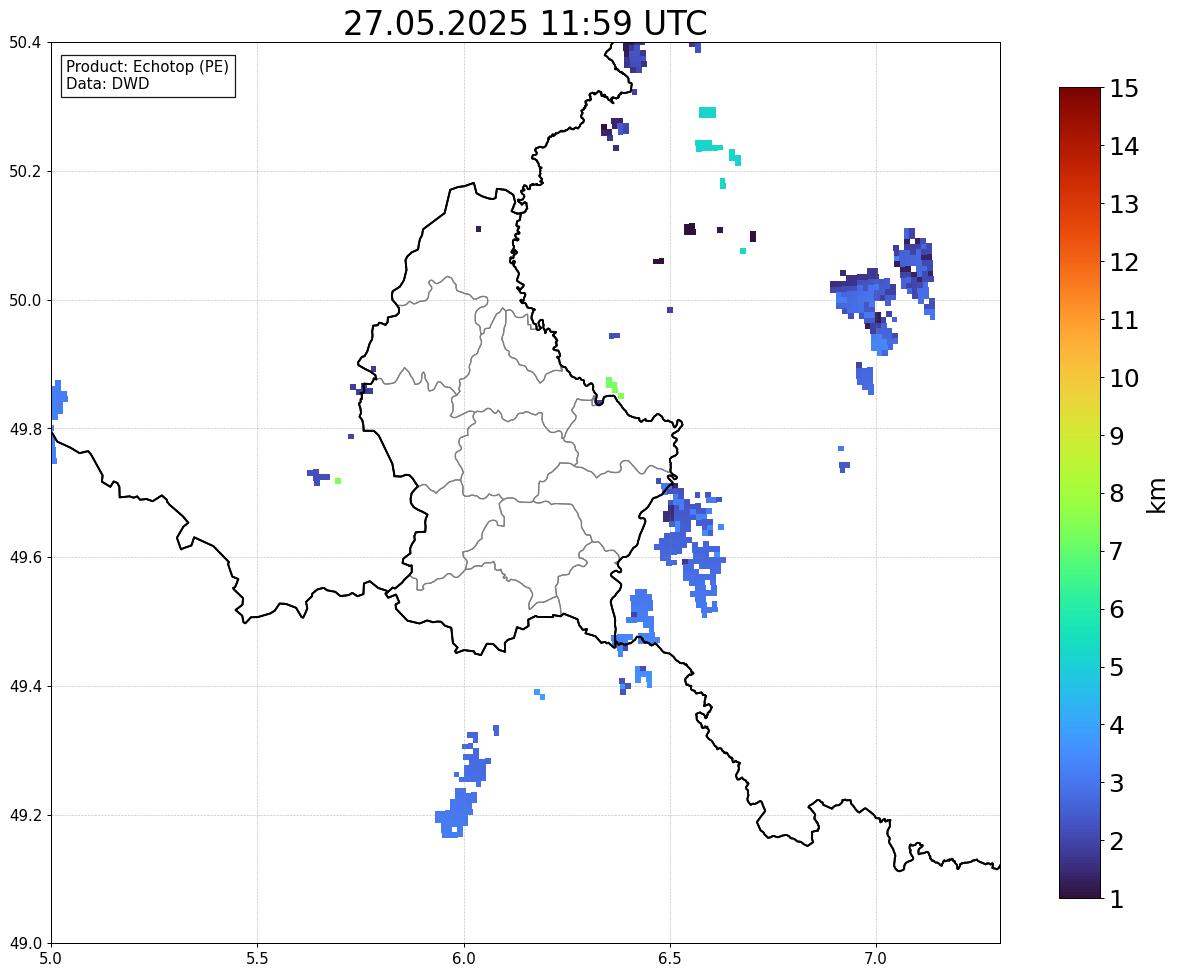Screen dimensions: 1178x976
Task: Click the longitude axis label '5.5'
Action: click(258, 959)
